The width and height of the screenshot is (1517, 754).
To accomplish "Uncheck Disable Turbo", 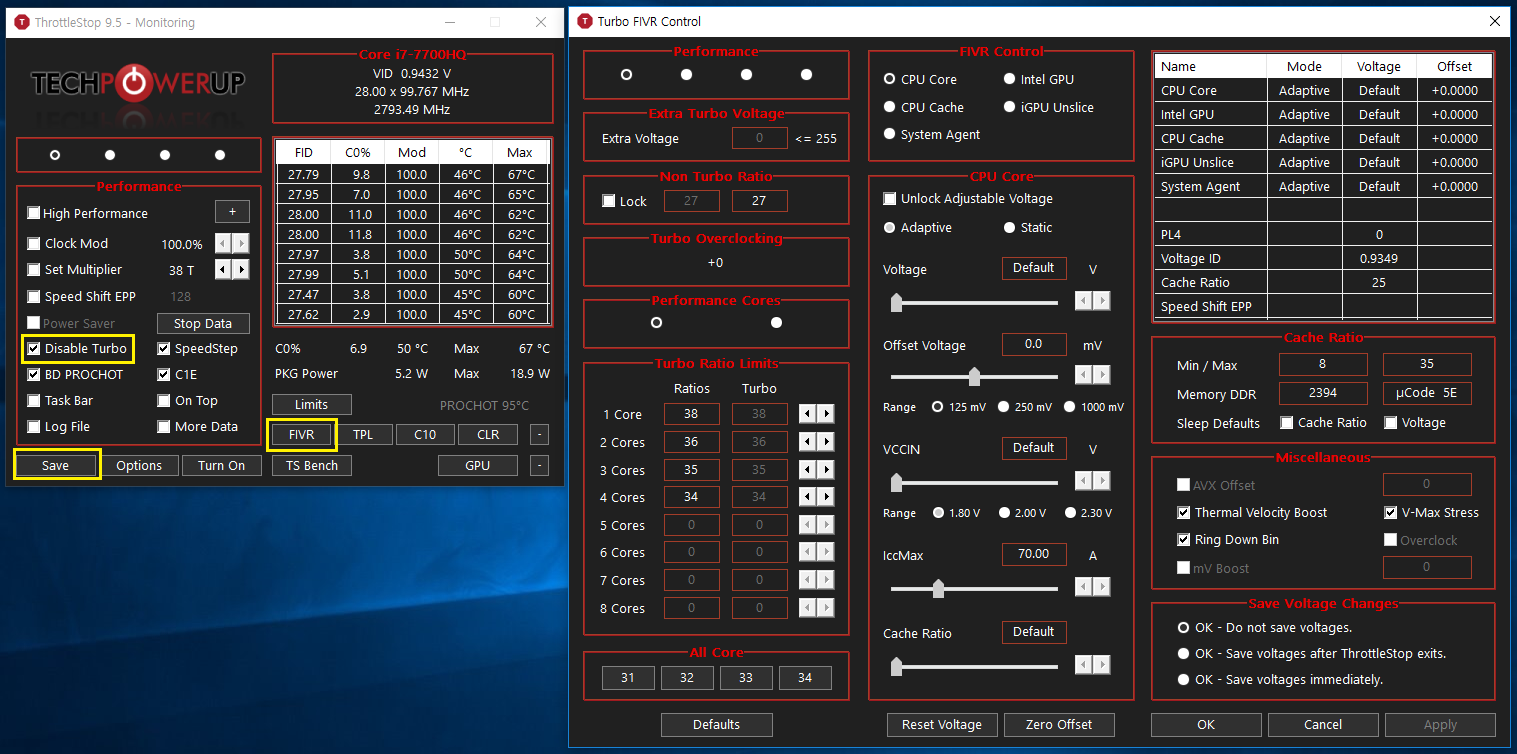I will click(34, 348).
